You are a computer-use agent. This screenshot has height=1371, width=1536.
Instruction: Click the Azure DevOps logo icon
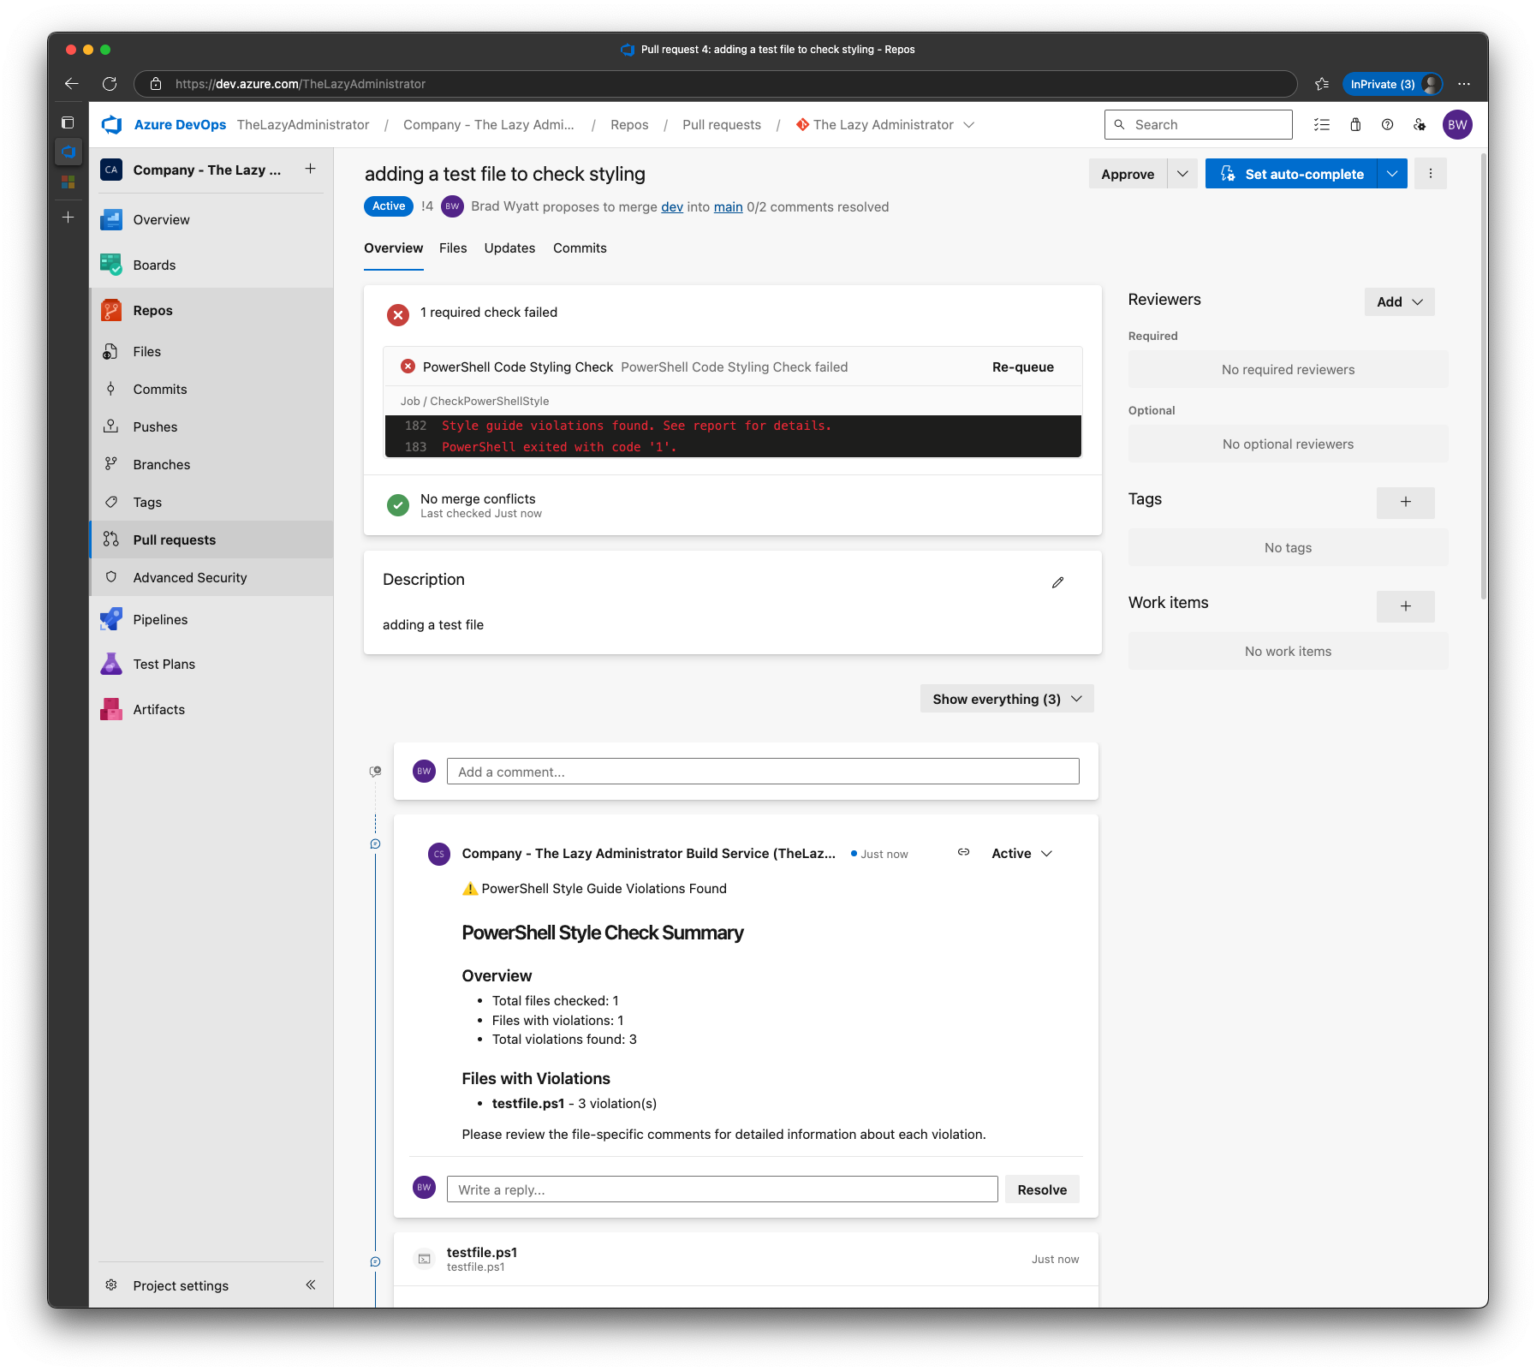(112, 125)
